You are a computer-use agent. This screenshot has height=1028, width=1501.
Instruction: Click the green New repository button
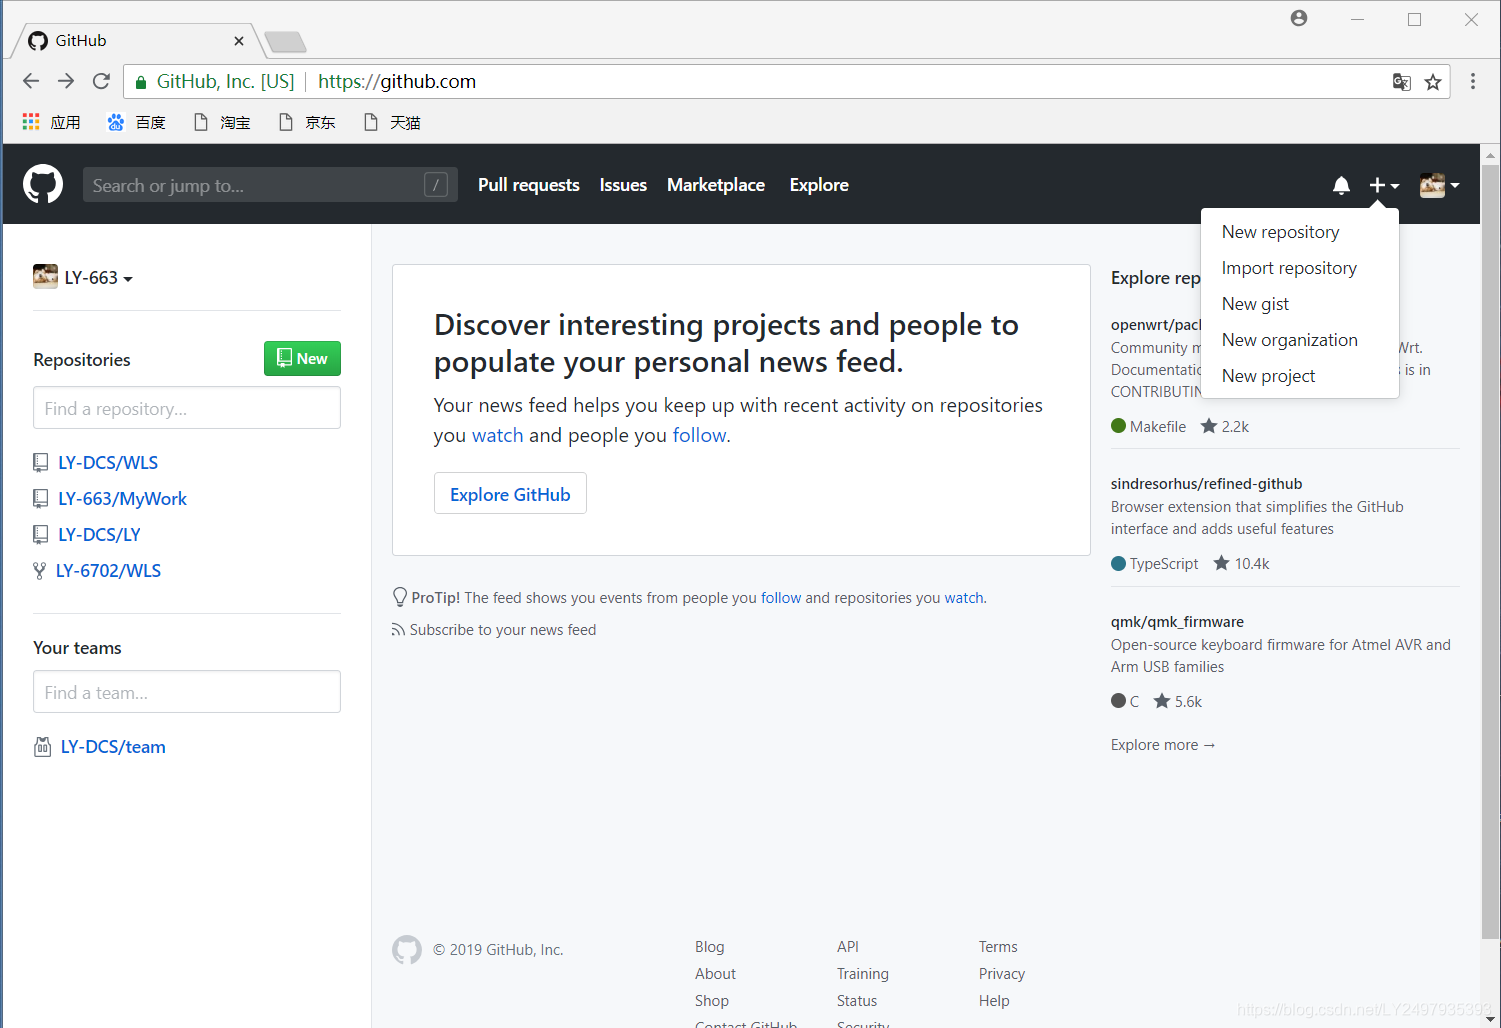[302, 358]
